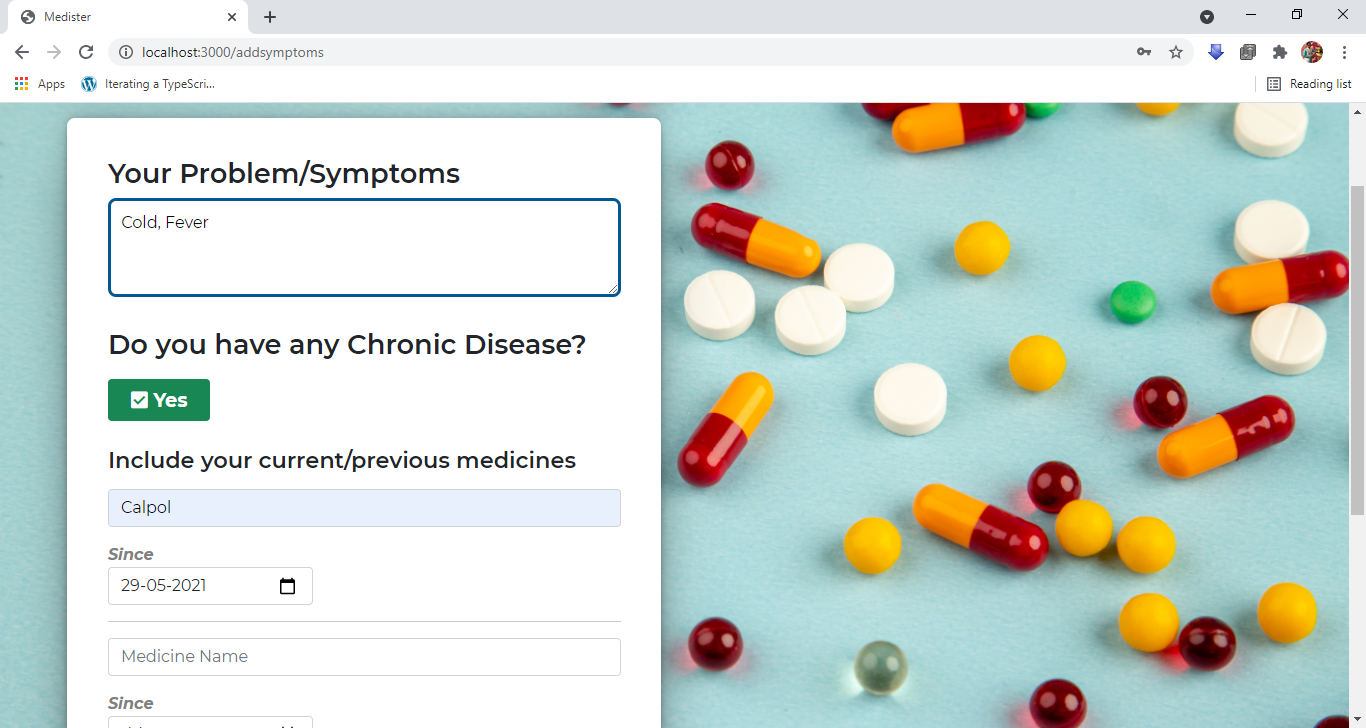Click the blue download arrow extension
The height and width of the screenshot is (728, 1366).
point(1216,52)
